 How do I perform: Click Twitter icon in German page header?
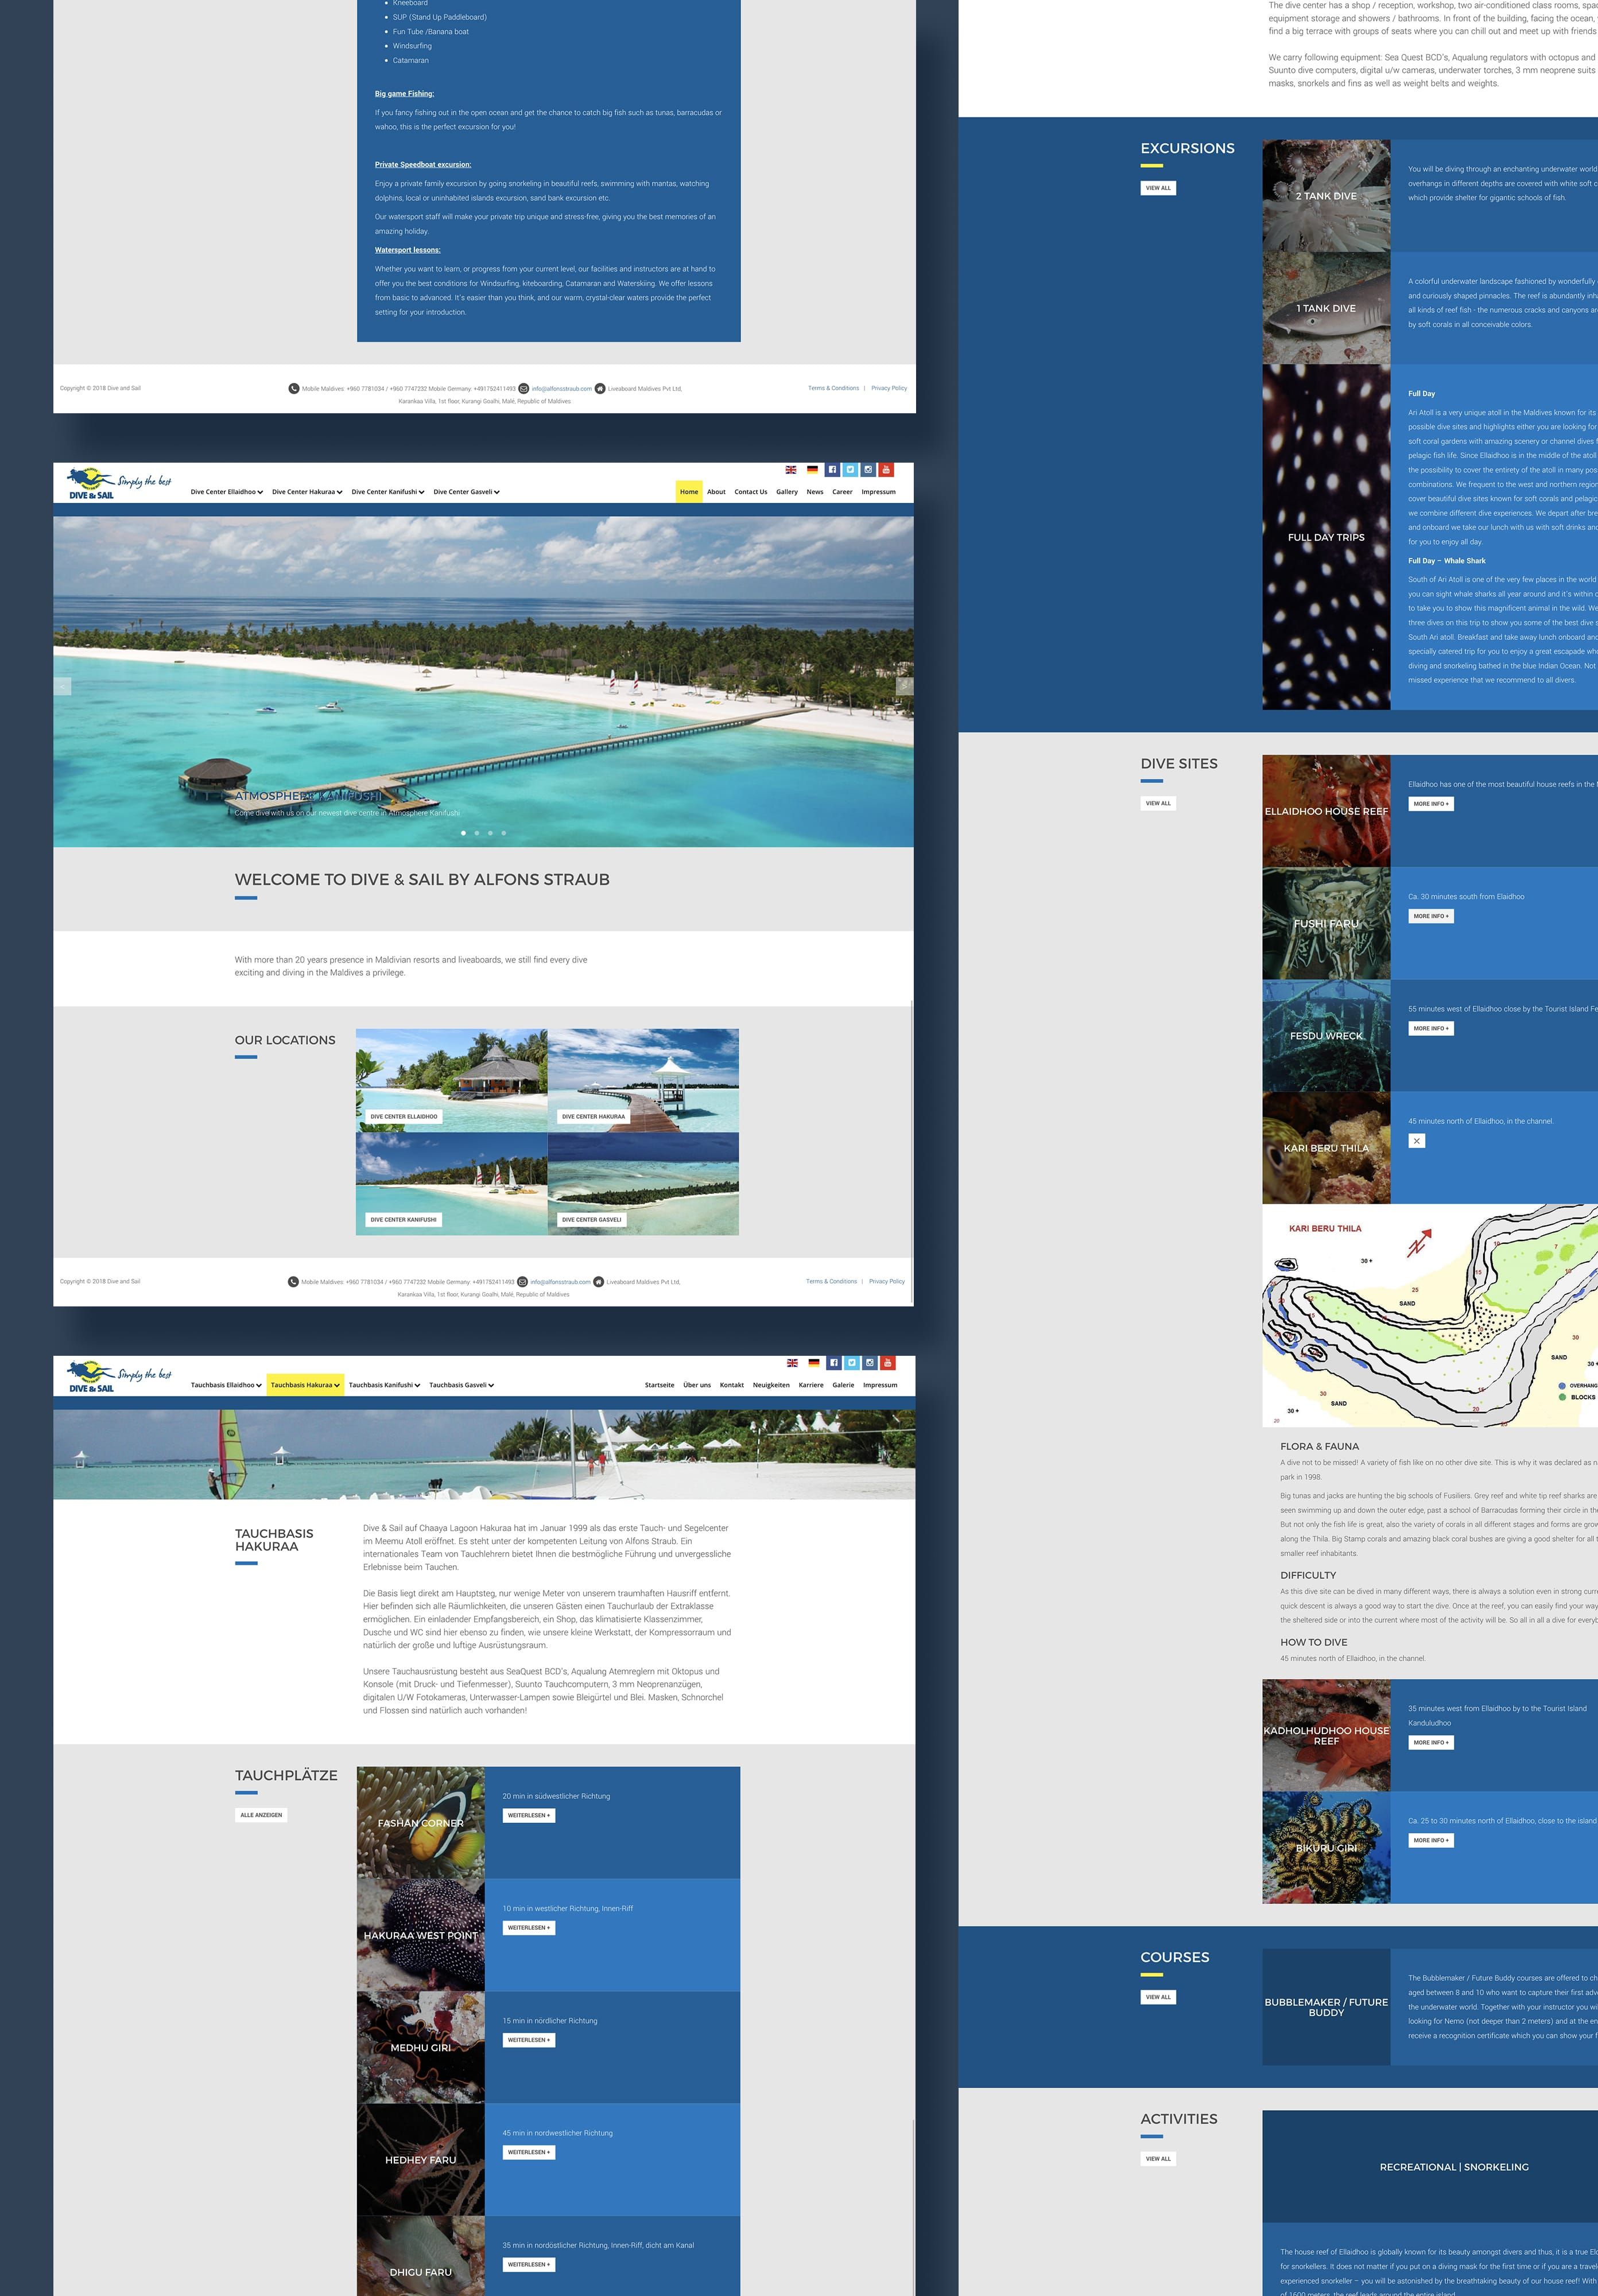(852, 1362)
